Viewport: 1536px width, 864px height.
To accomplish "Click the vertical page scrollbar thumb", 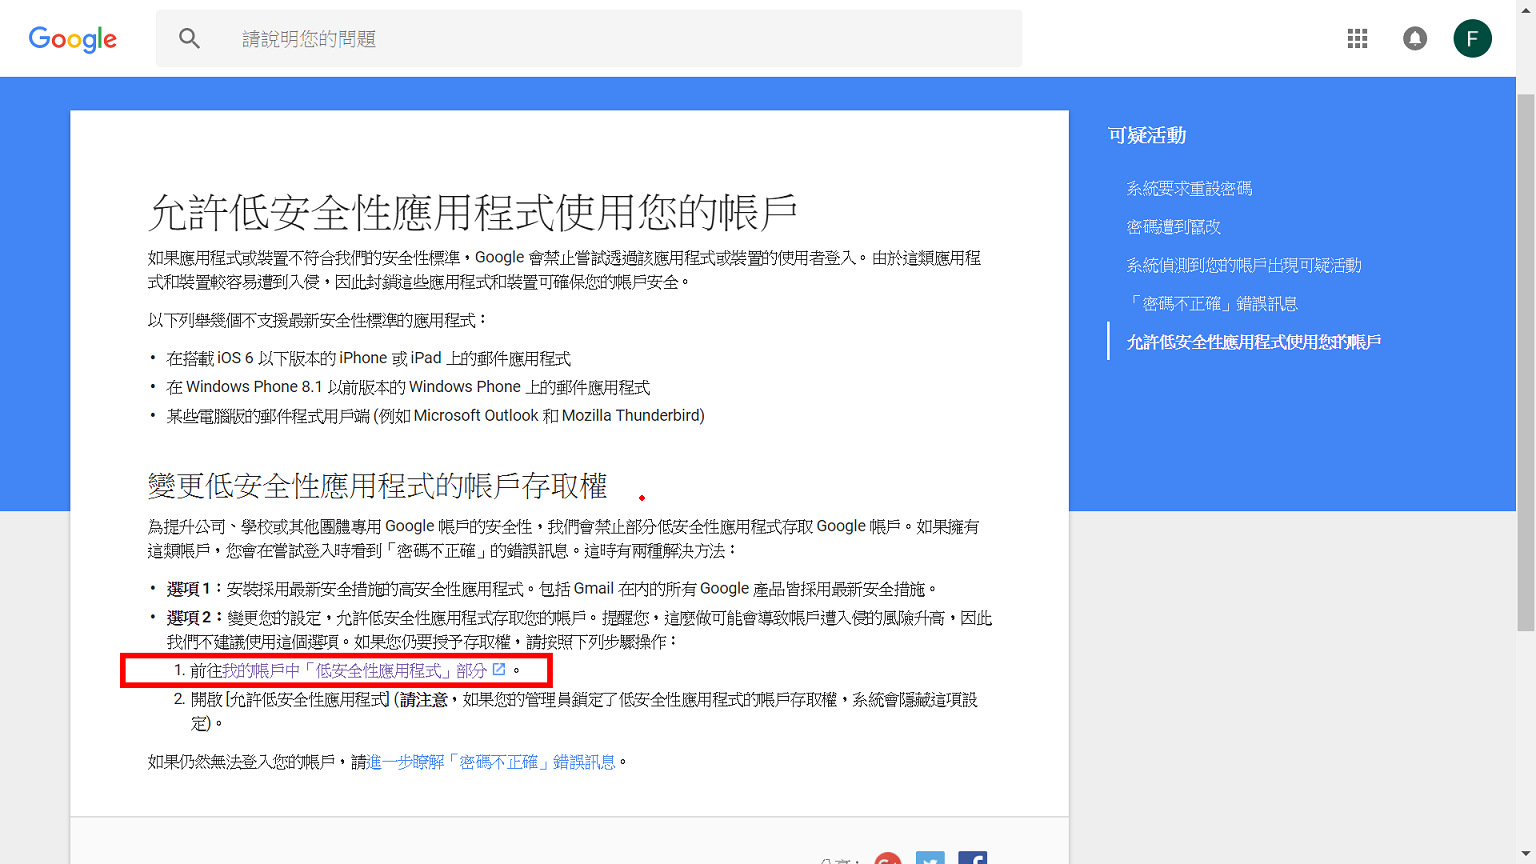I will click(1525, 360).
